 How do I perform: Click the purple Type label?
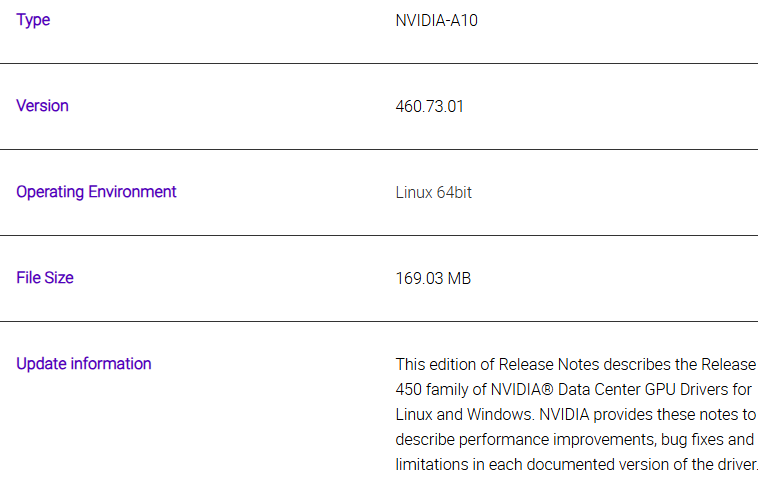tap(33, 20)
